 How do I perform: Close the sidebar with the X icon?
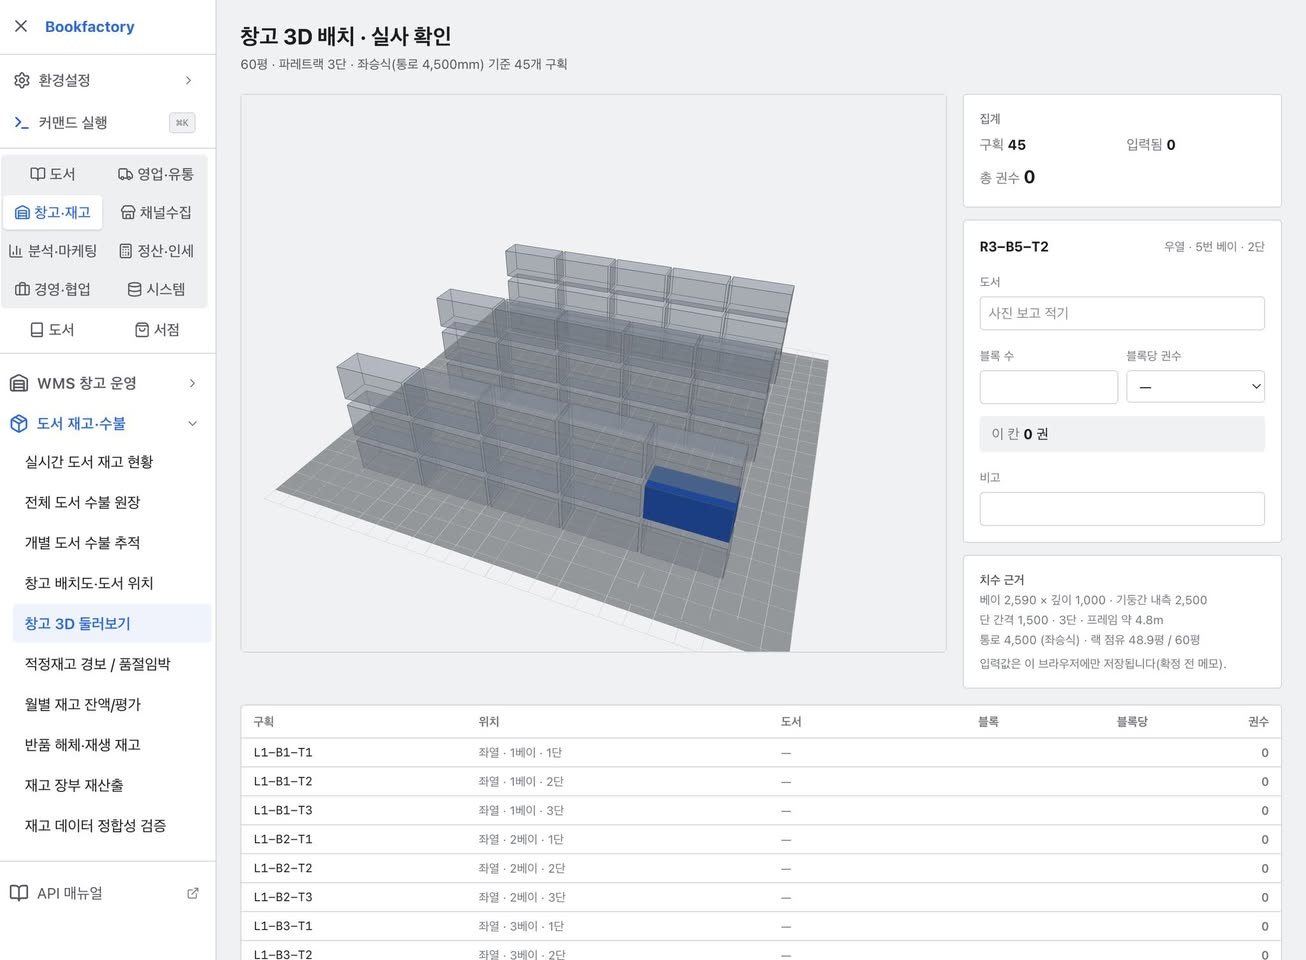(x=21, y=26)
